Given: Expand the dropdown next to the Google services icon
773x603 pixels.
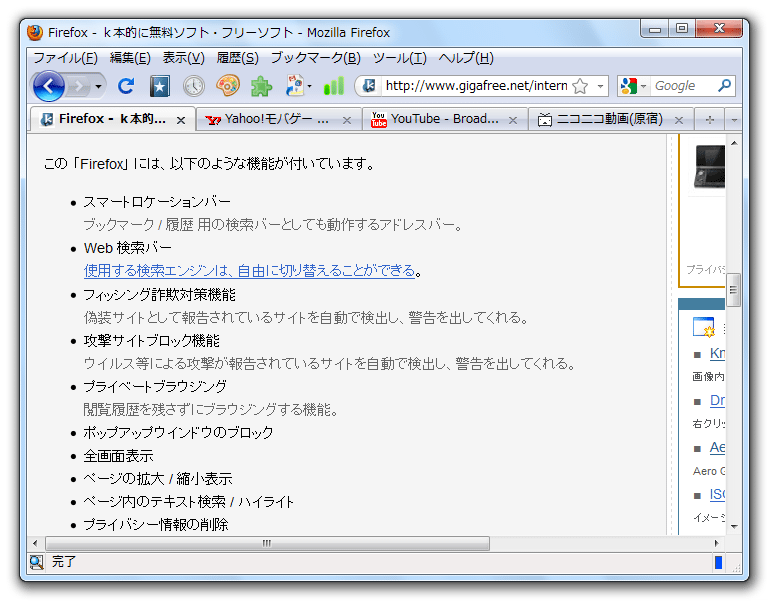Looking at the screenshot, I should coord(310,86).
